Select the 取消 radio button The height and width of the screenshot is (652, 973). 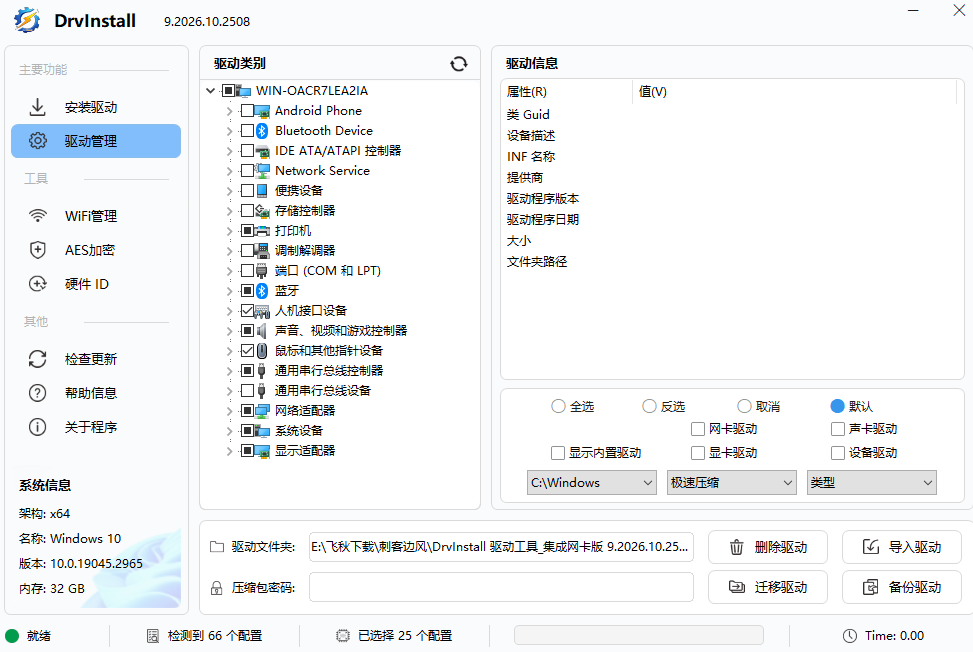[x=744, y=406]
